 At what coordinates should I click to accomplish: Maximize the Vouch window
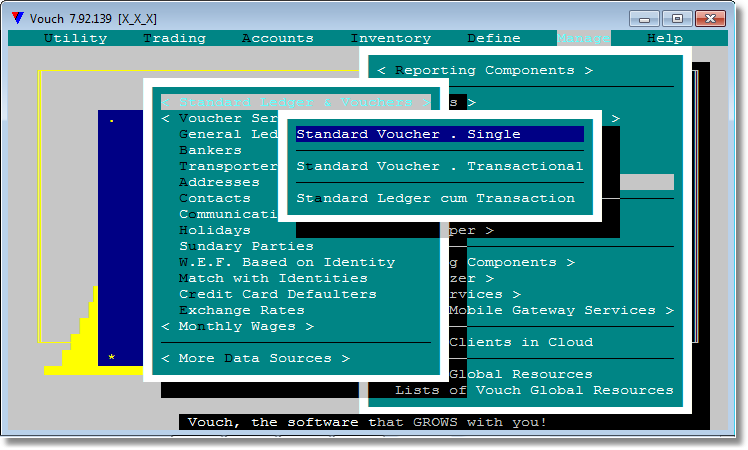click(x=677, y=19)
